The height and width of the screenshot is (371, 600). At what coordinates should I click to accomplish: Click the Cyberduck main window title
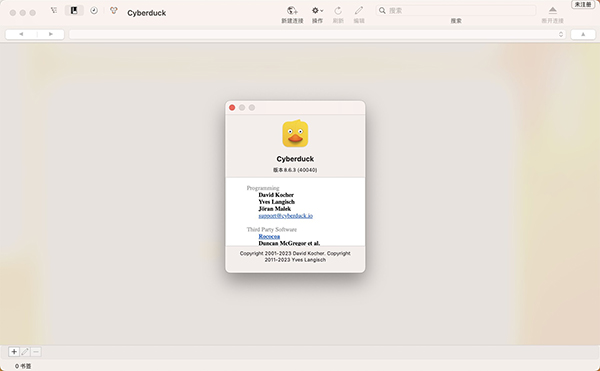[x=147, y=13]
